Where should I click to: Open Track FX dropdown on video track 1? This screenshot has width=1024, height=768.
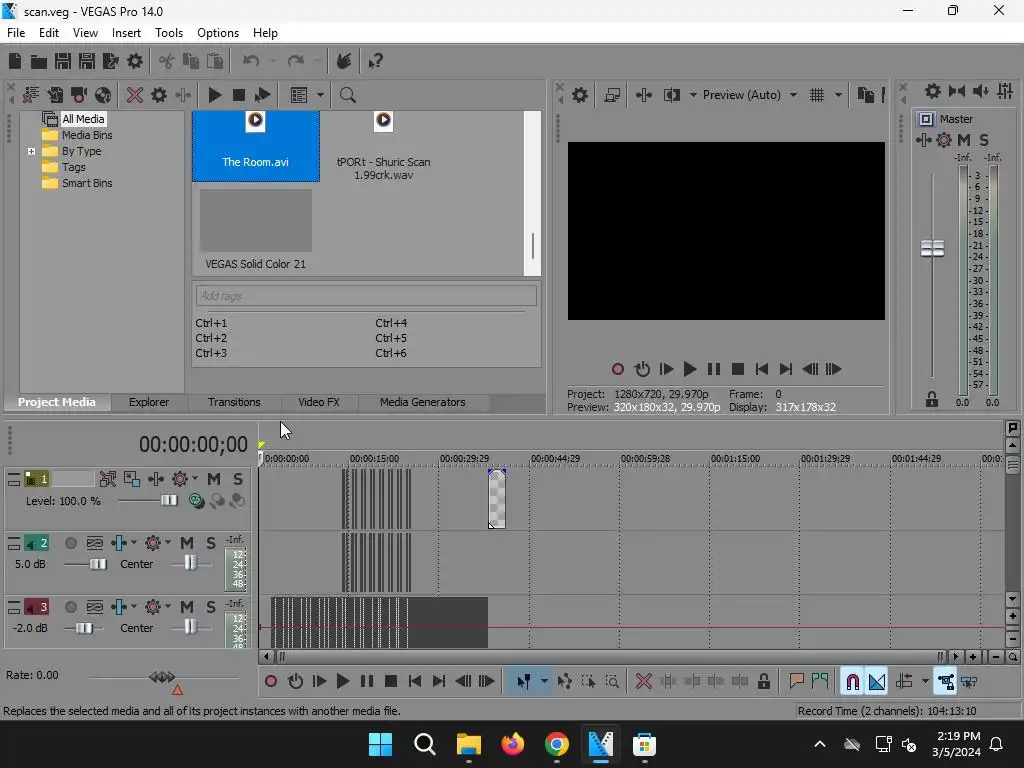(195, 479)
